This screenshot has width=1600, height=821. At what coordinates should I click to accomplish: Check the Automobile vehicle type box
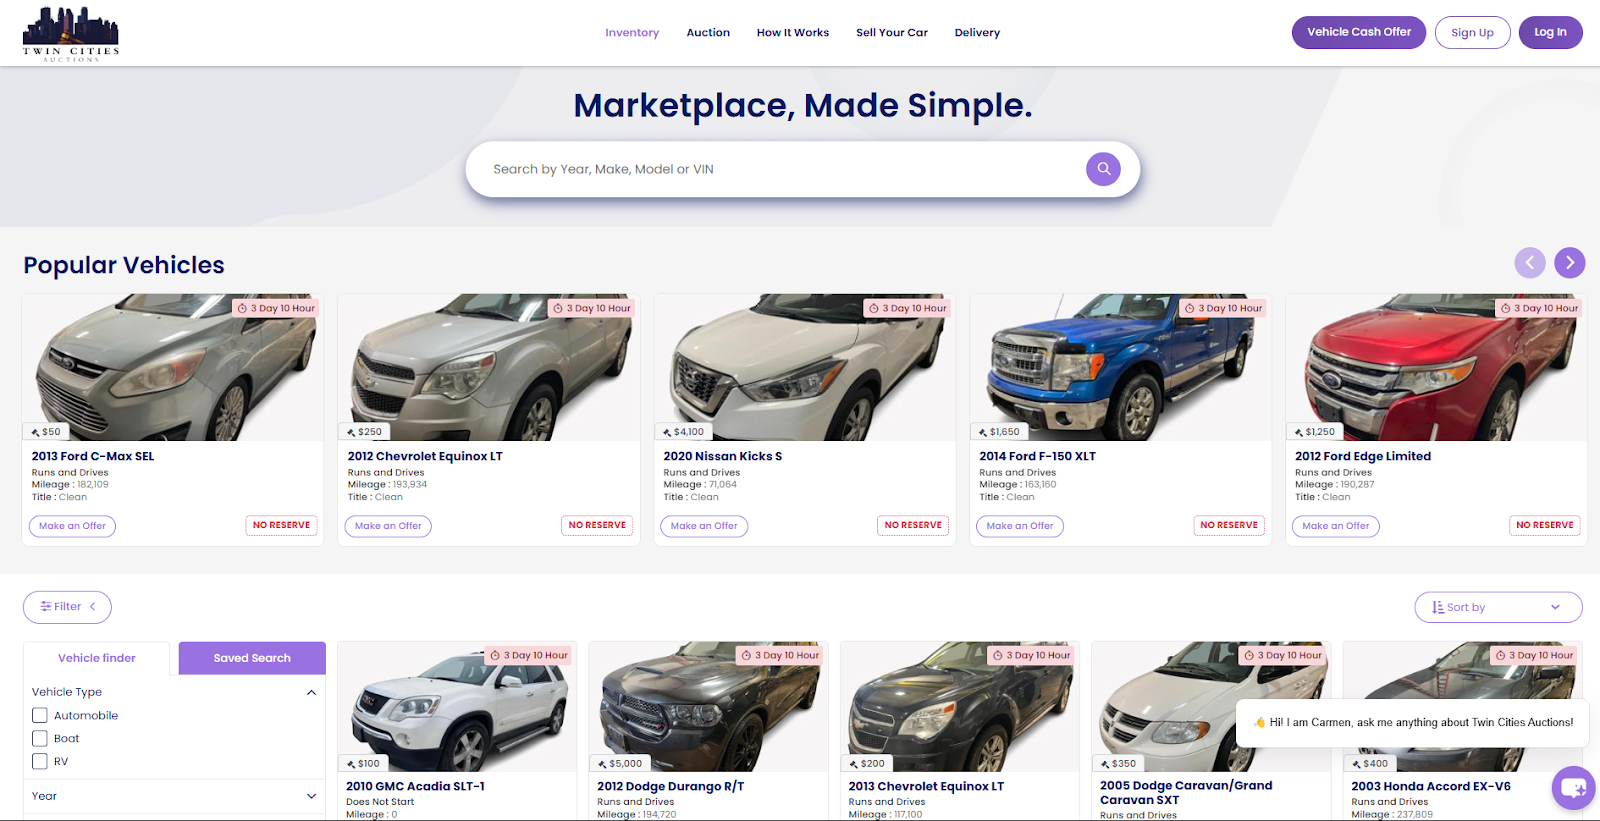tap(40, 715)
